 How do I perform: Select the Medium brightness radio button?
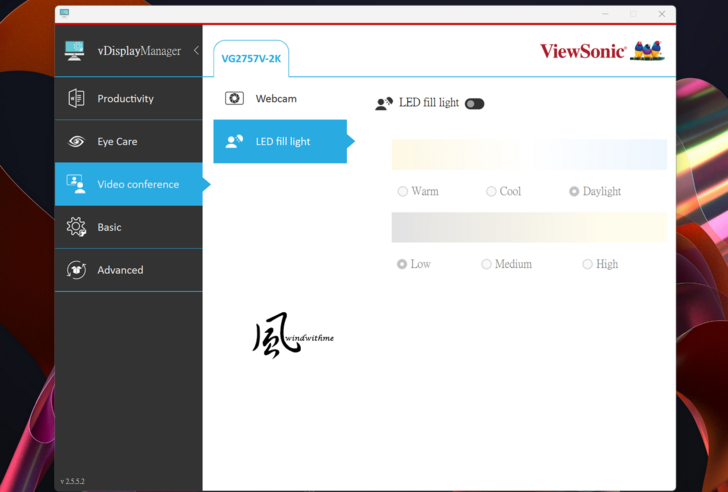[486, 264]
